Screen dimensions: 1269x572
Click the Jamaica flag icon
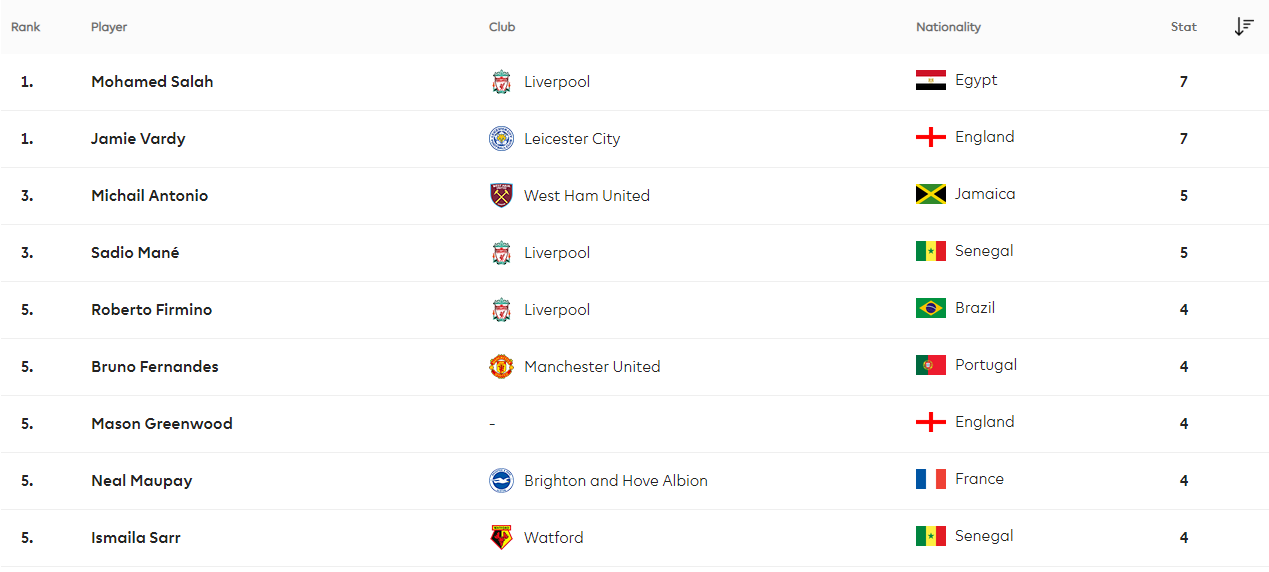click(x=931, y=195)
